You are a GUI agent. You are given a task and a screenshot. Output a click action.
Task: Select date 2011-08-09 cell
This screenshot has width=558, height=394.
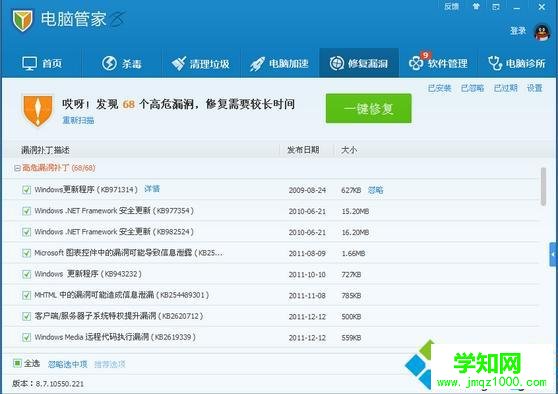coord(307,253)
